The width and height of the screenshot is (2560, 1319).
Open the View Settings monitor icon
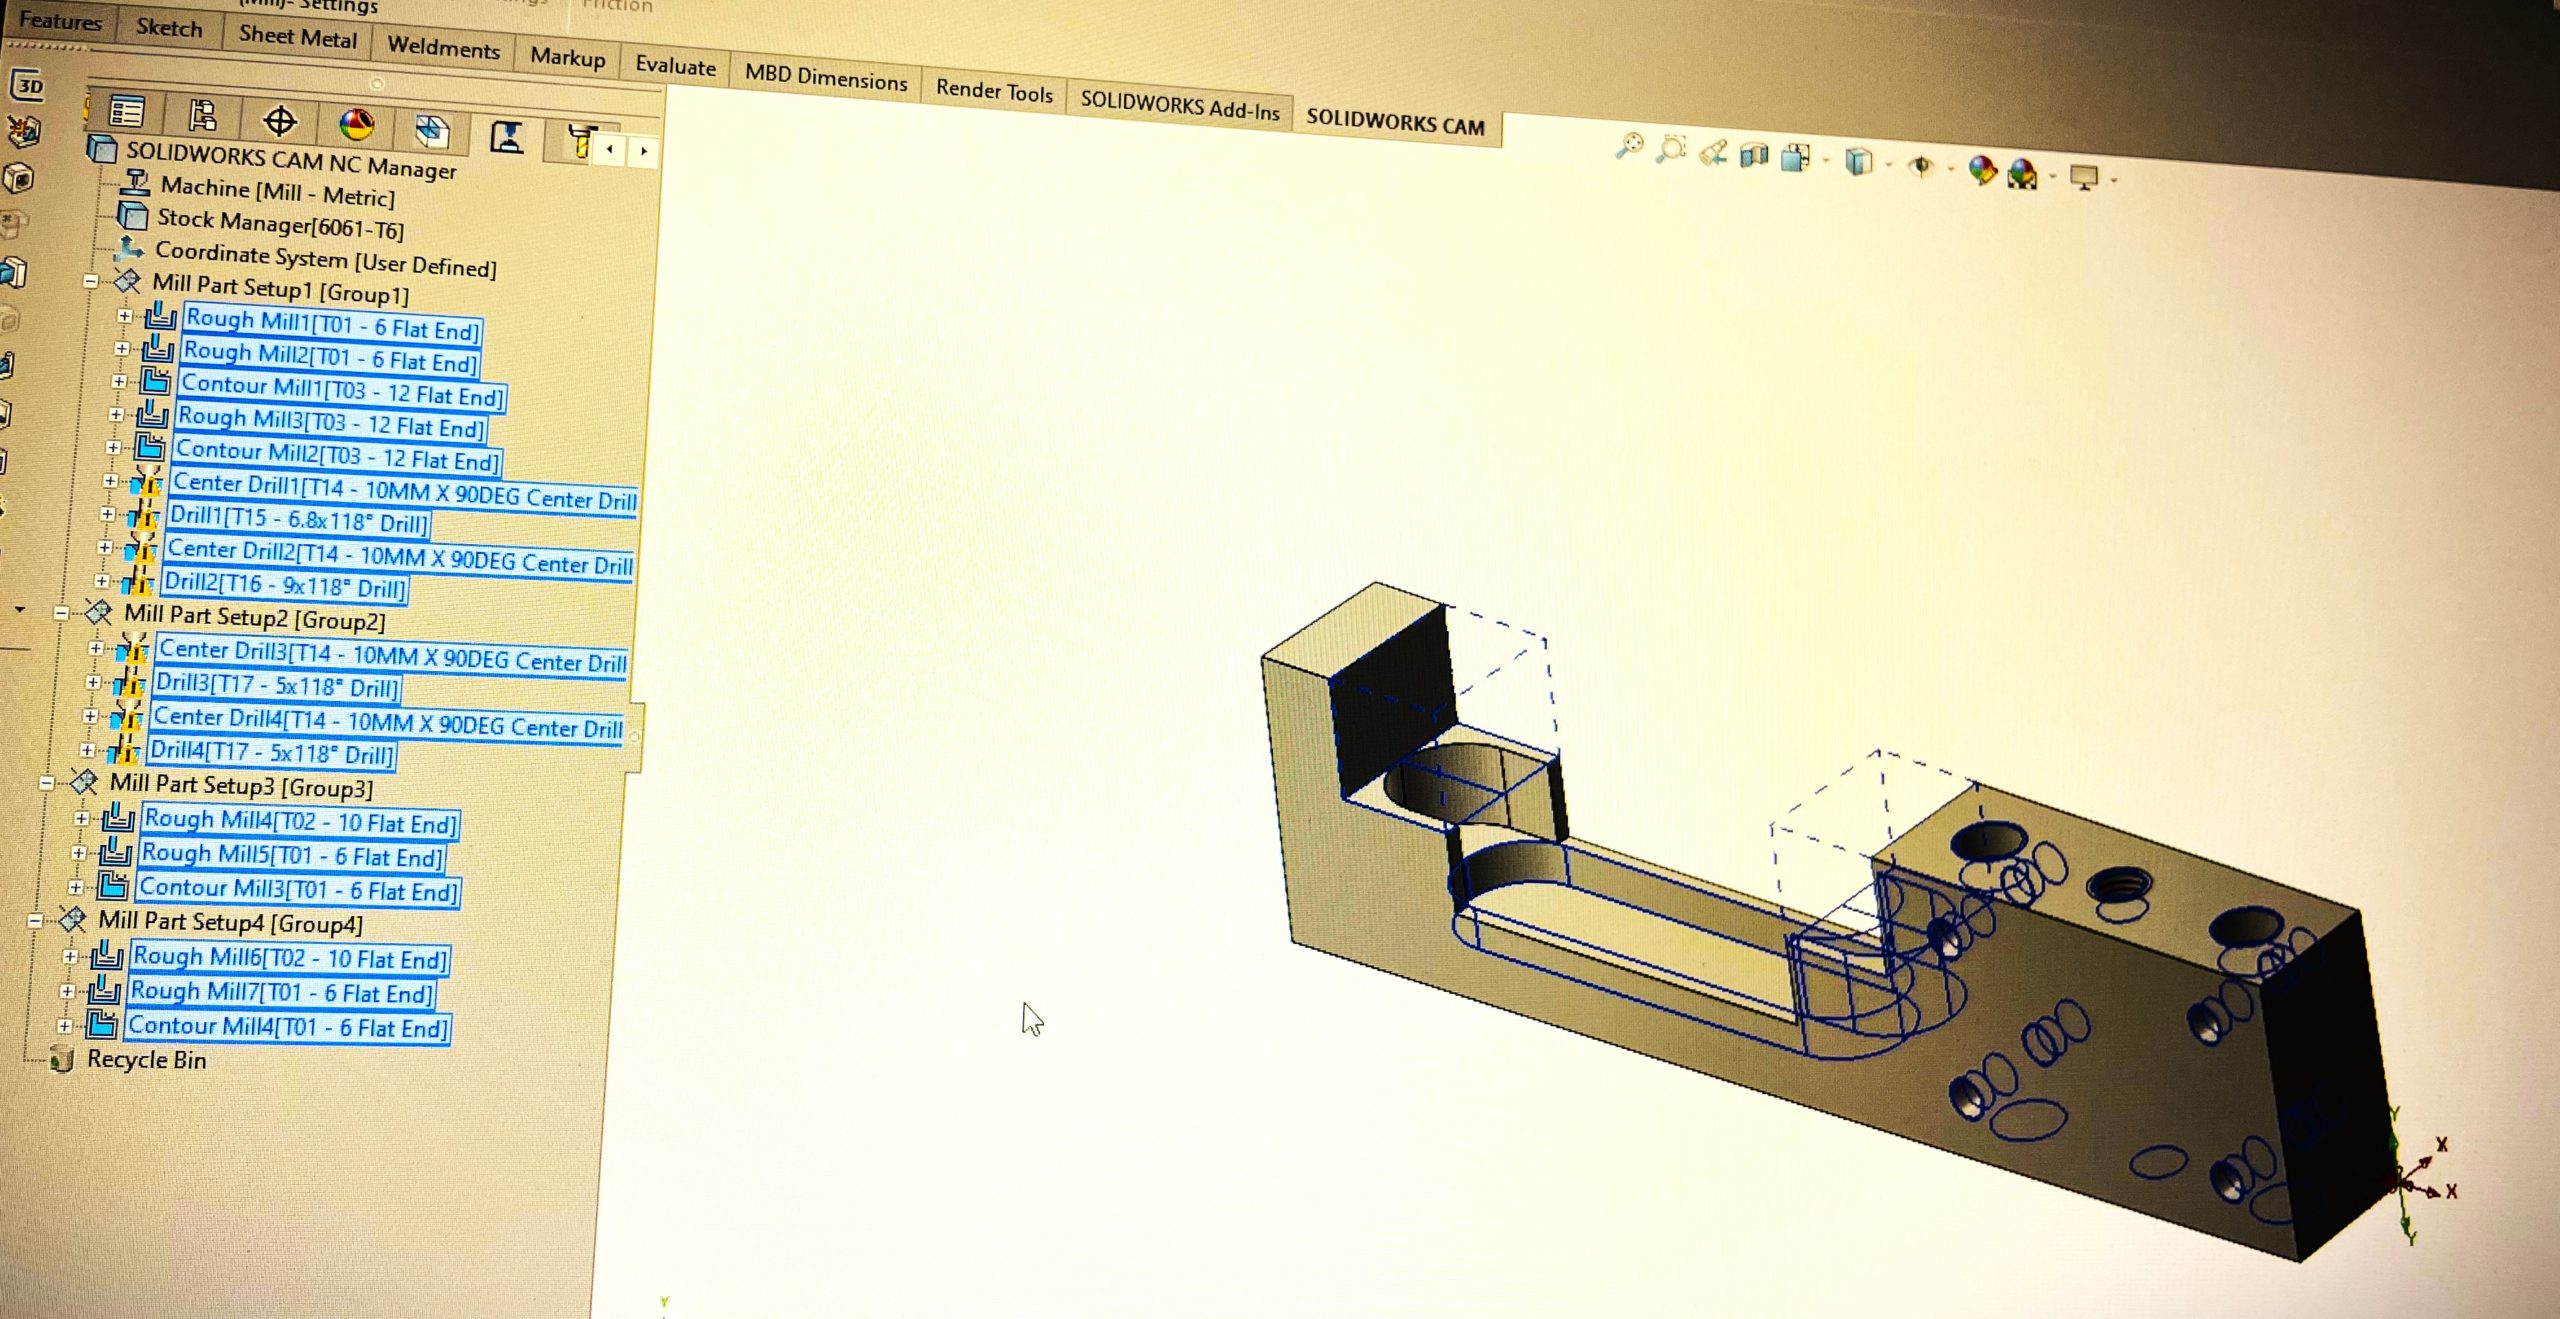2084,178
